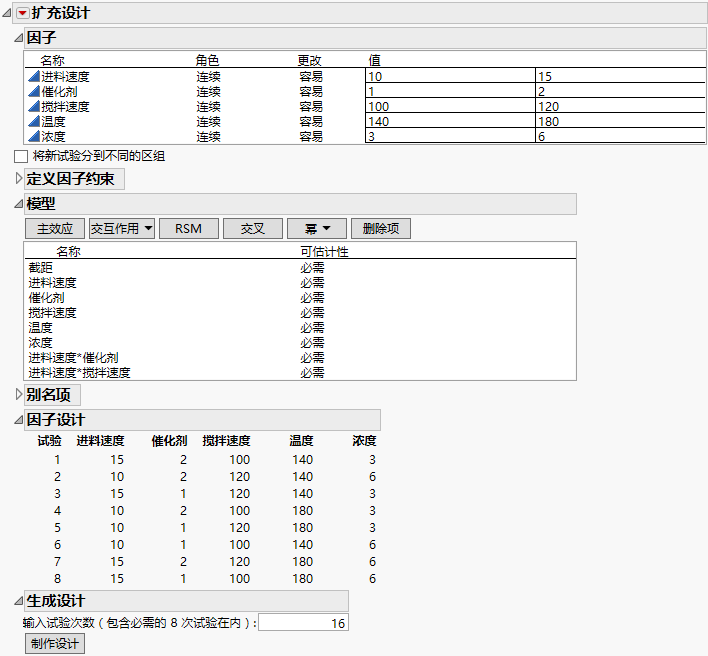Select the 截距 model term
Screen dimensions: 708x656
(41, 268)
